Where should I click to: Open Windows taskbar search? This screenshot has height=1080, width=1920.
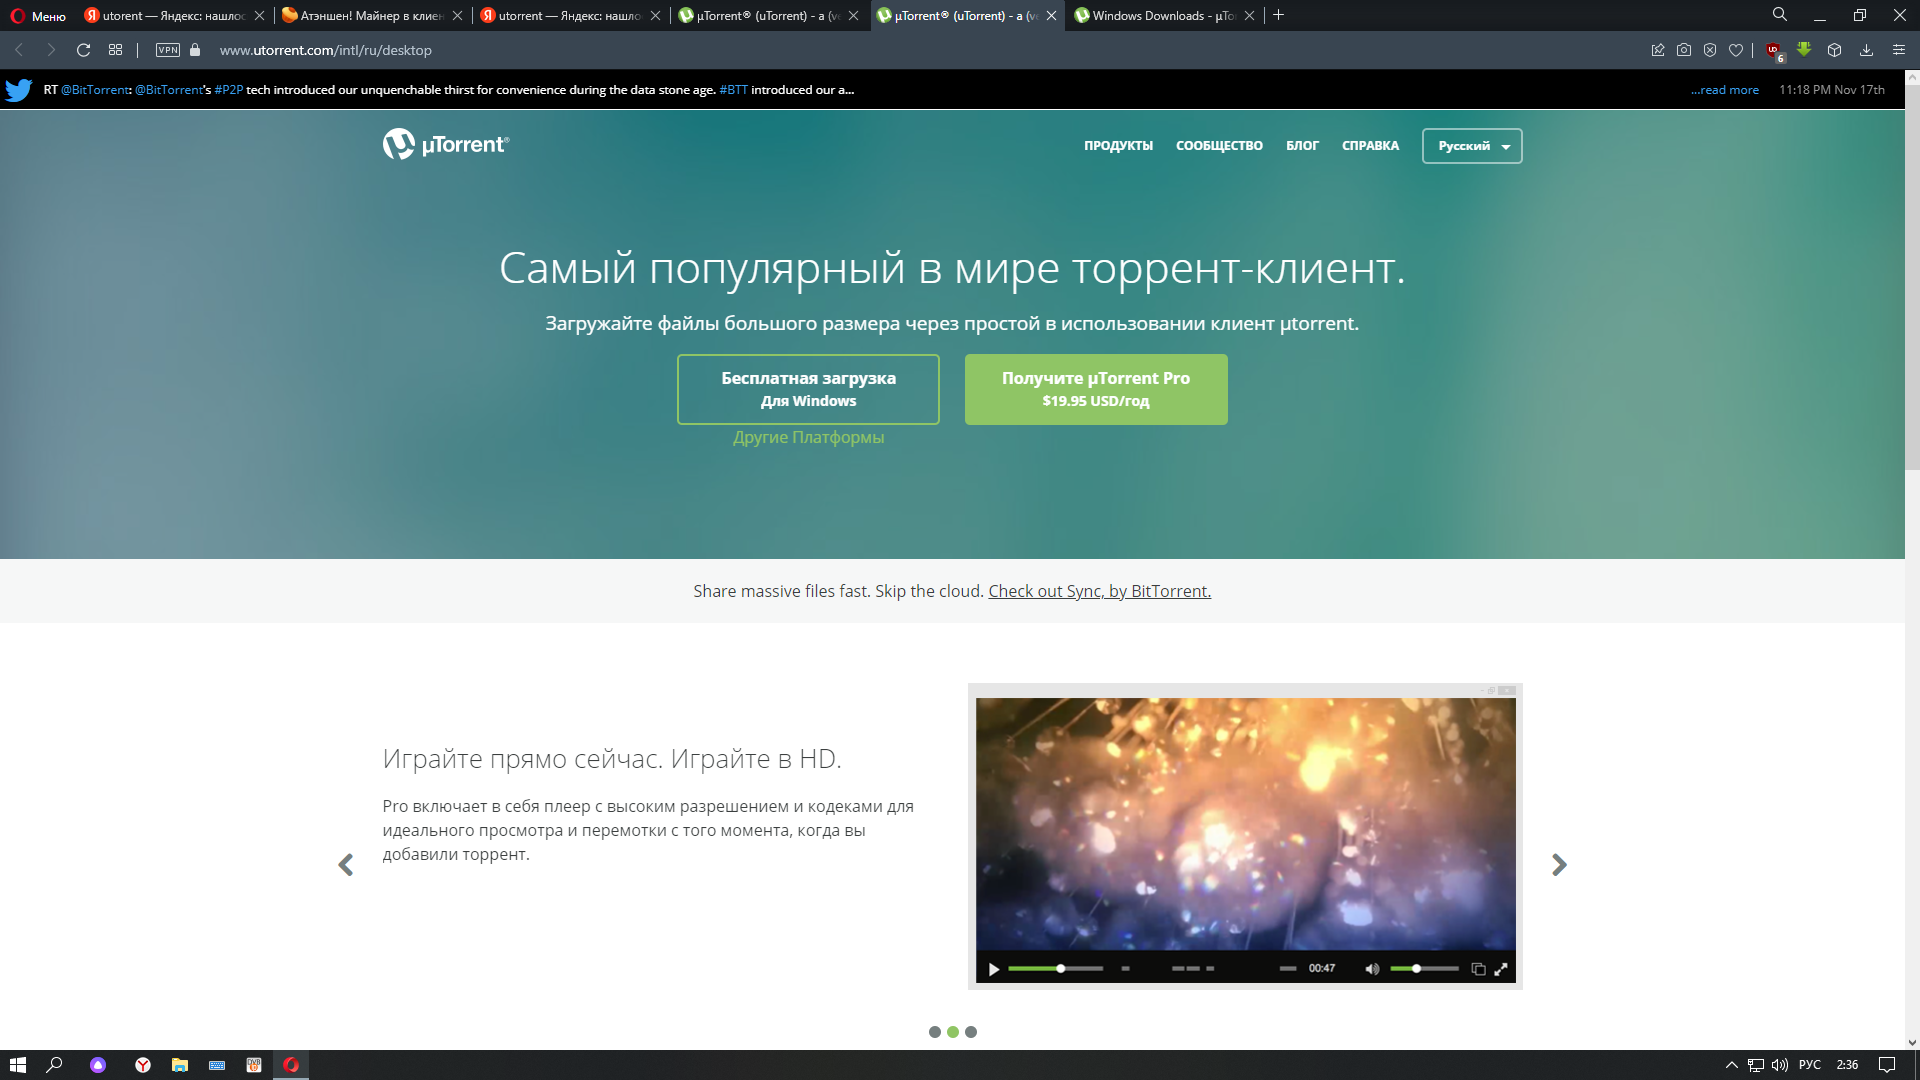(x=55, y=1065)
